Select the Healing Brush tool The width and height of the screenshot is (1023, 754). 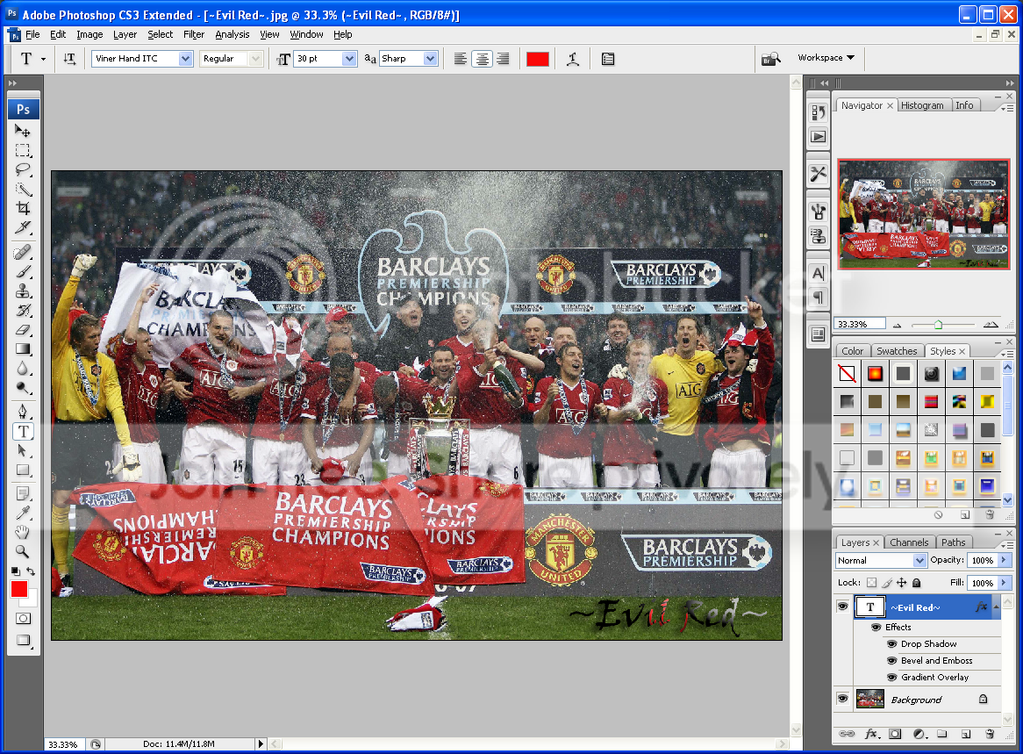tap(23, 252)
